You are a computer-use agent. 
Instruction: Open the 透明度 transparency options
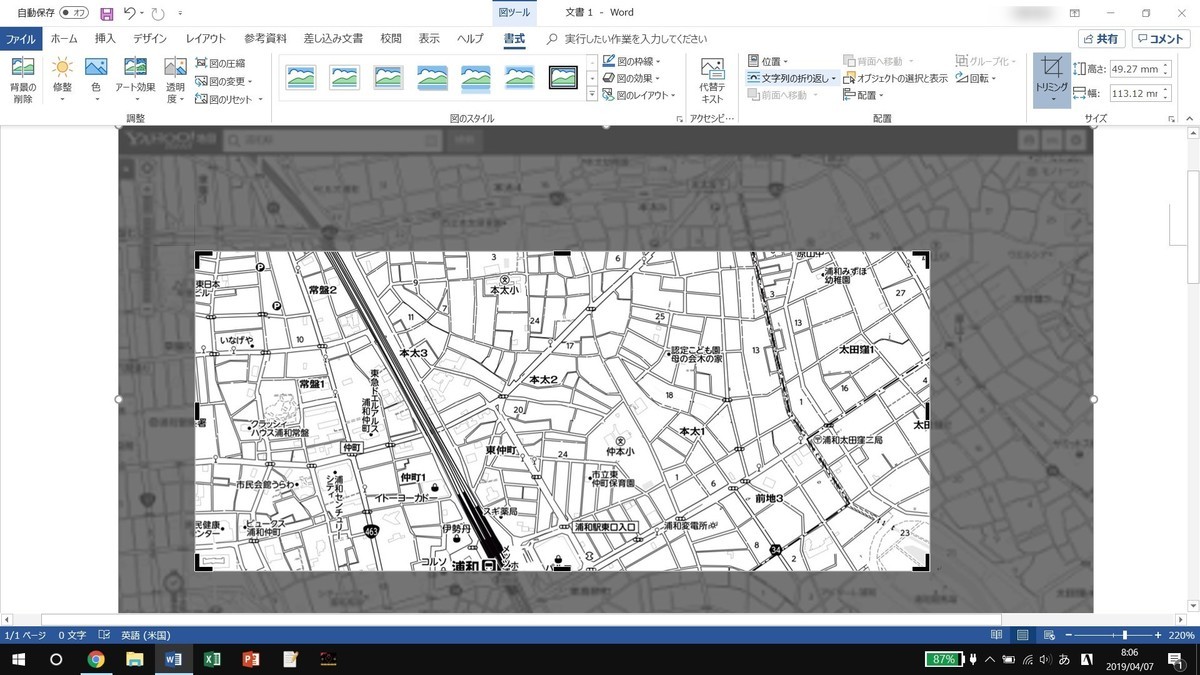point(176,81)
